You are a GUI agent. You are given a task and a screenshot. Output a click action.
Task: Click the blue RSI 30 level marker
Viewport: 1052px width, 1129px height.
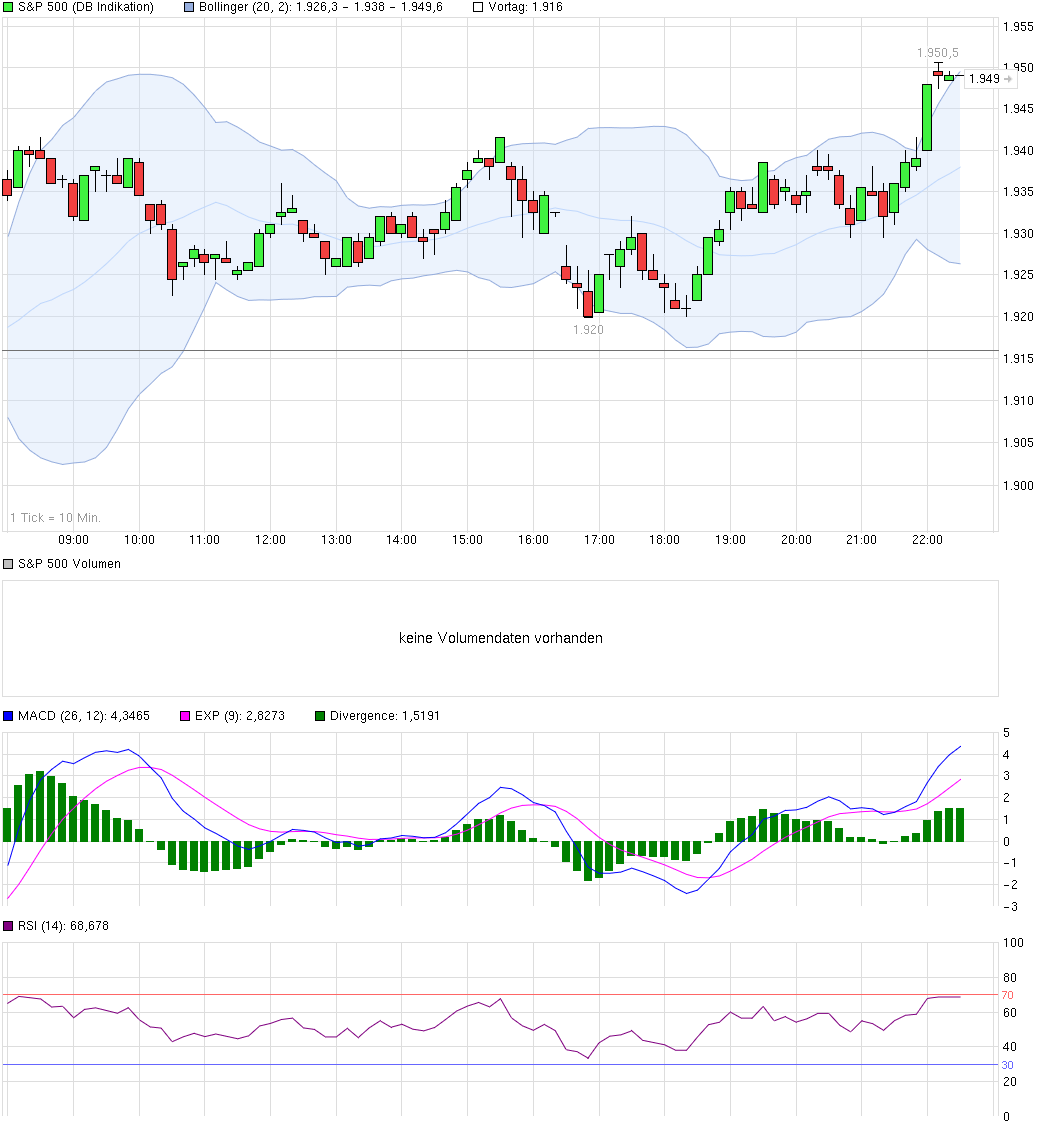tap(1007, 1065)
